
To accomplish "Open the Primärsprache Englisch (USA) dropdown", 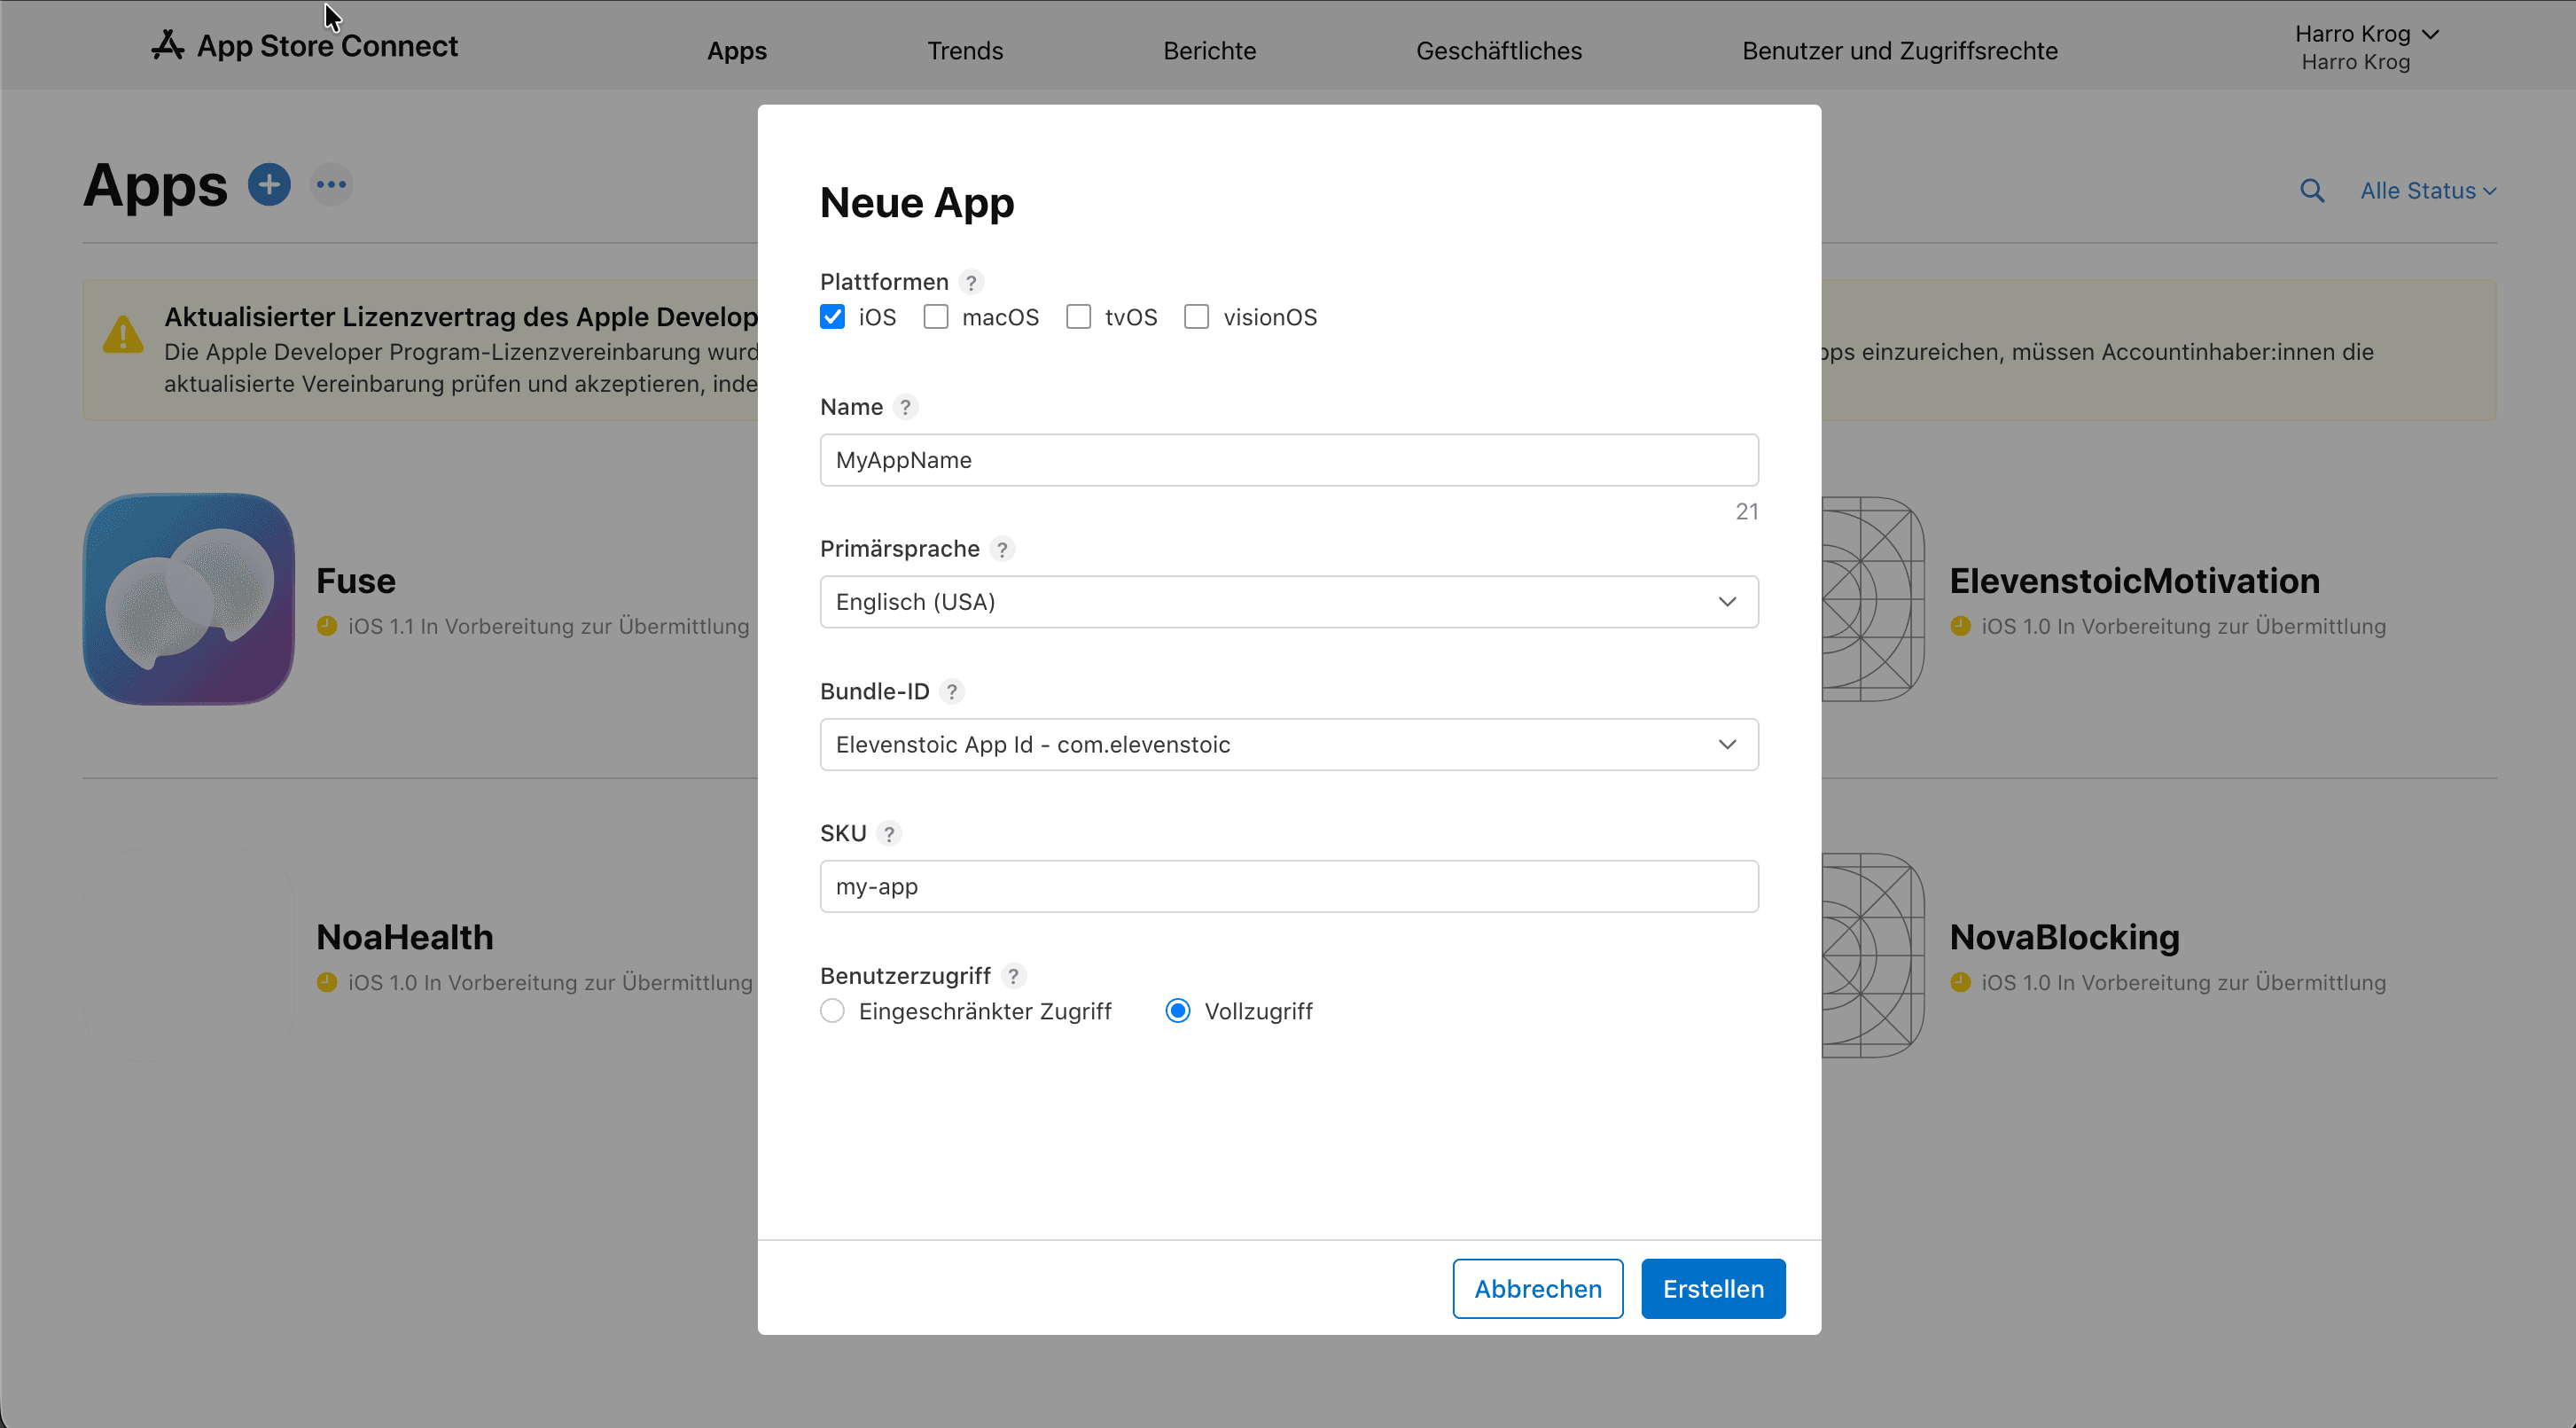I will (x=1289, y=602).
